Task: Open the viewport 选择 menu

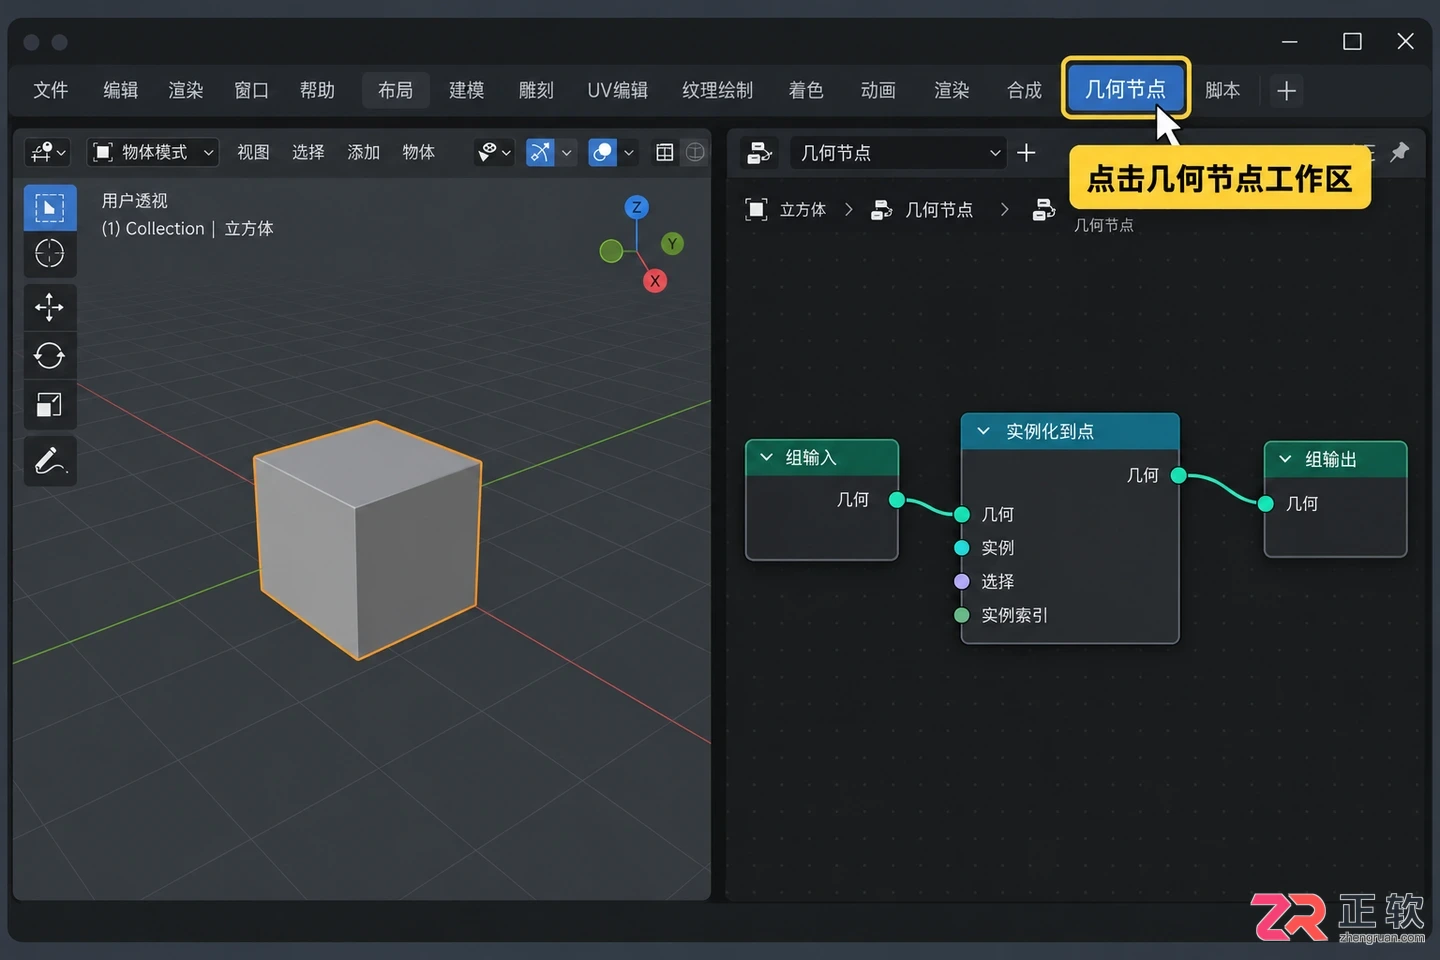Action: pos(308,152)
